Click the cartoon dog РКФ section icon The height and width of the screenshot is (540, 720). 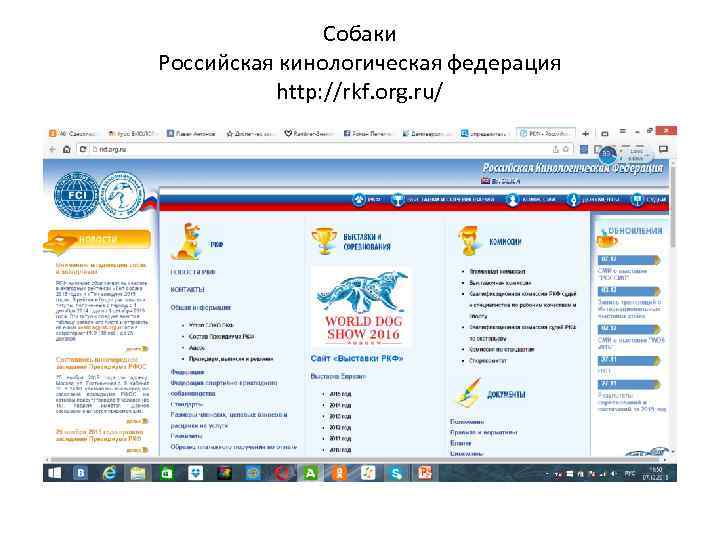point(187,242)
